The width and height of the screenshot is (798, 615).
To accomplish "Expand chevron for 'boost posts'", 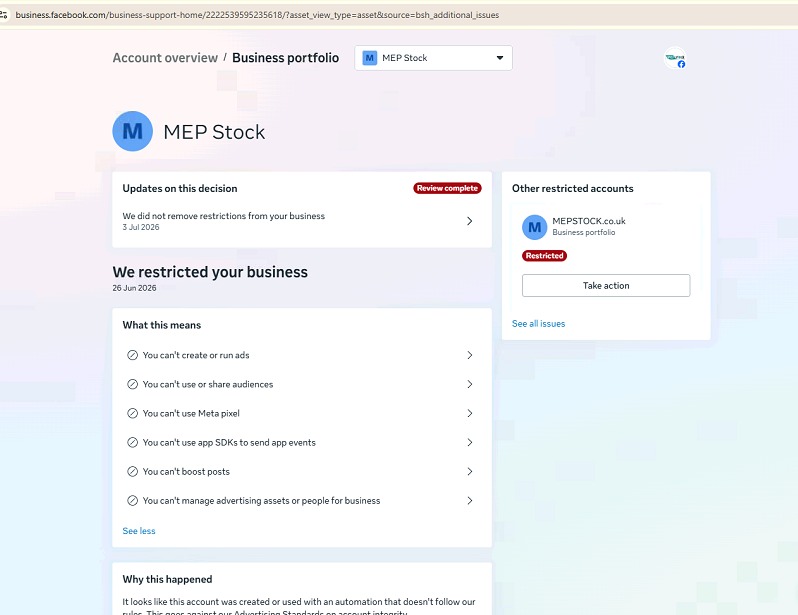I will [x=470, y=471].
